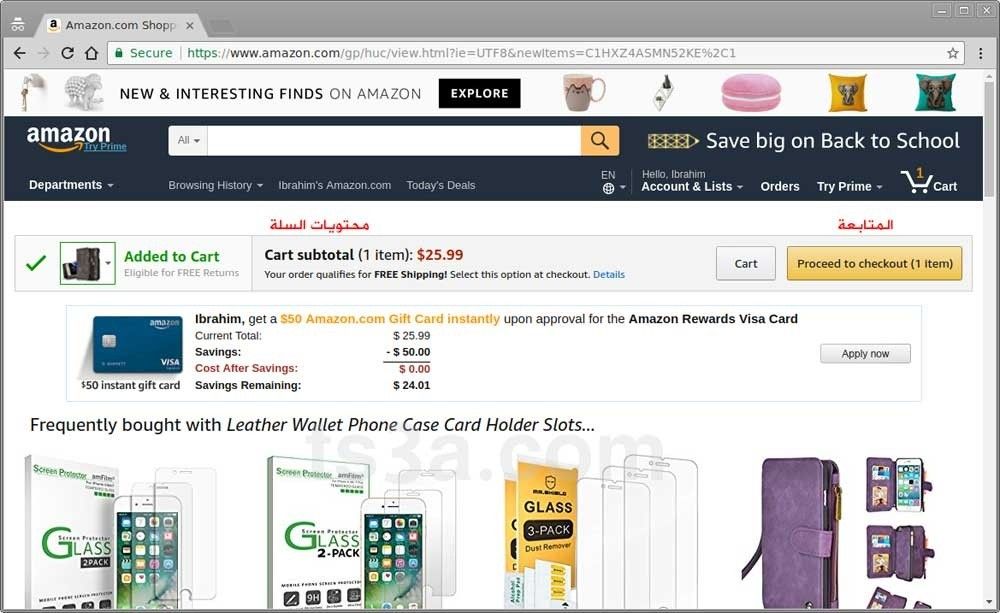Open Browsing History menu

[216, 185]
